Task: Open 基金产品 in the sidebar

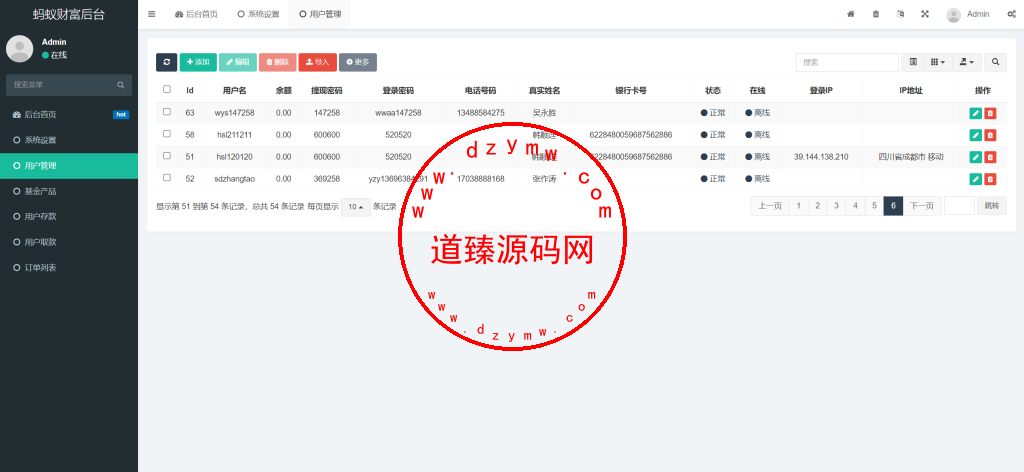Action: 69,191
